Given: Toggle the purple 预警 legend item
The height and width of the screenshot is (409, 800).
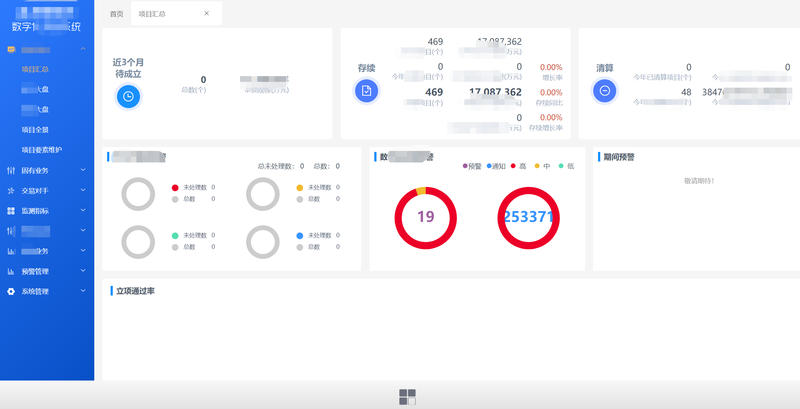Looking at the screenshot, I should (472, 166).
